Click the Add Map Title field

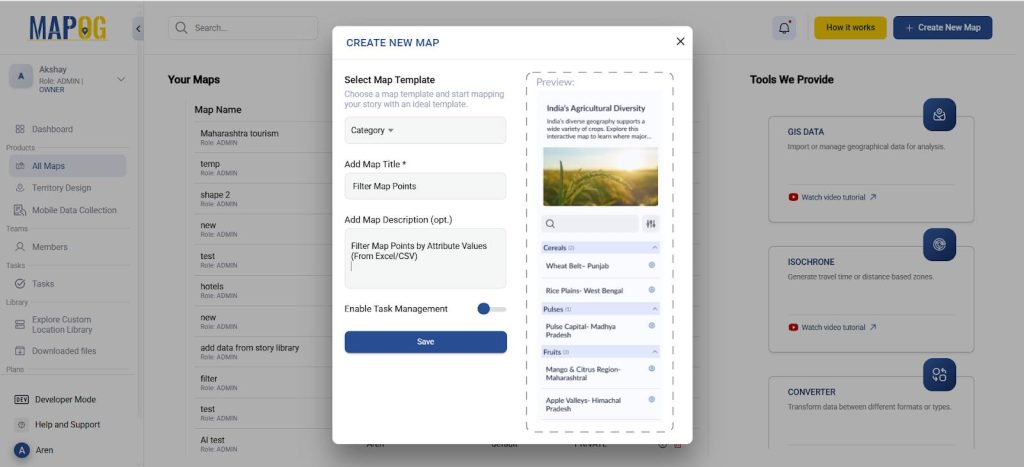(425, 186)
